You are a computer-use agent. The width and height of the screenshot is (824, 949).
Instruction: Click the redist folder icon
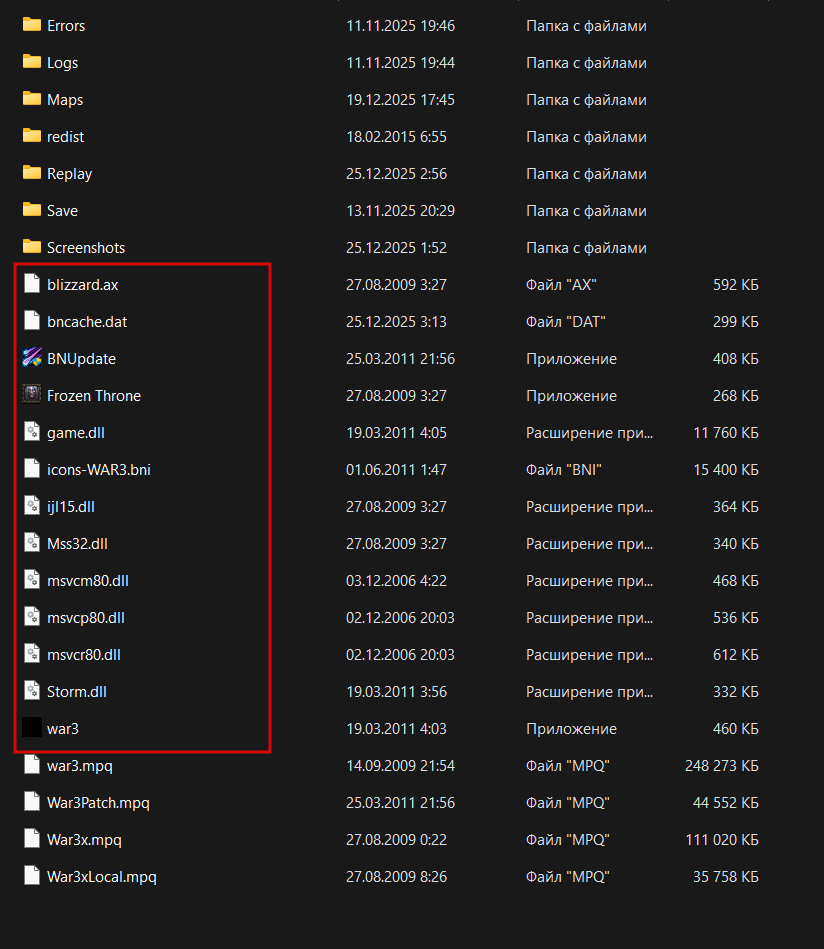[31, 136]
